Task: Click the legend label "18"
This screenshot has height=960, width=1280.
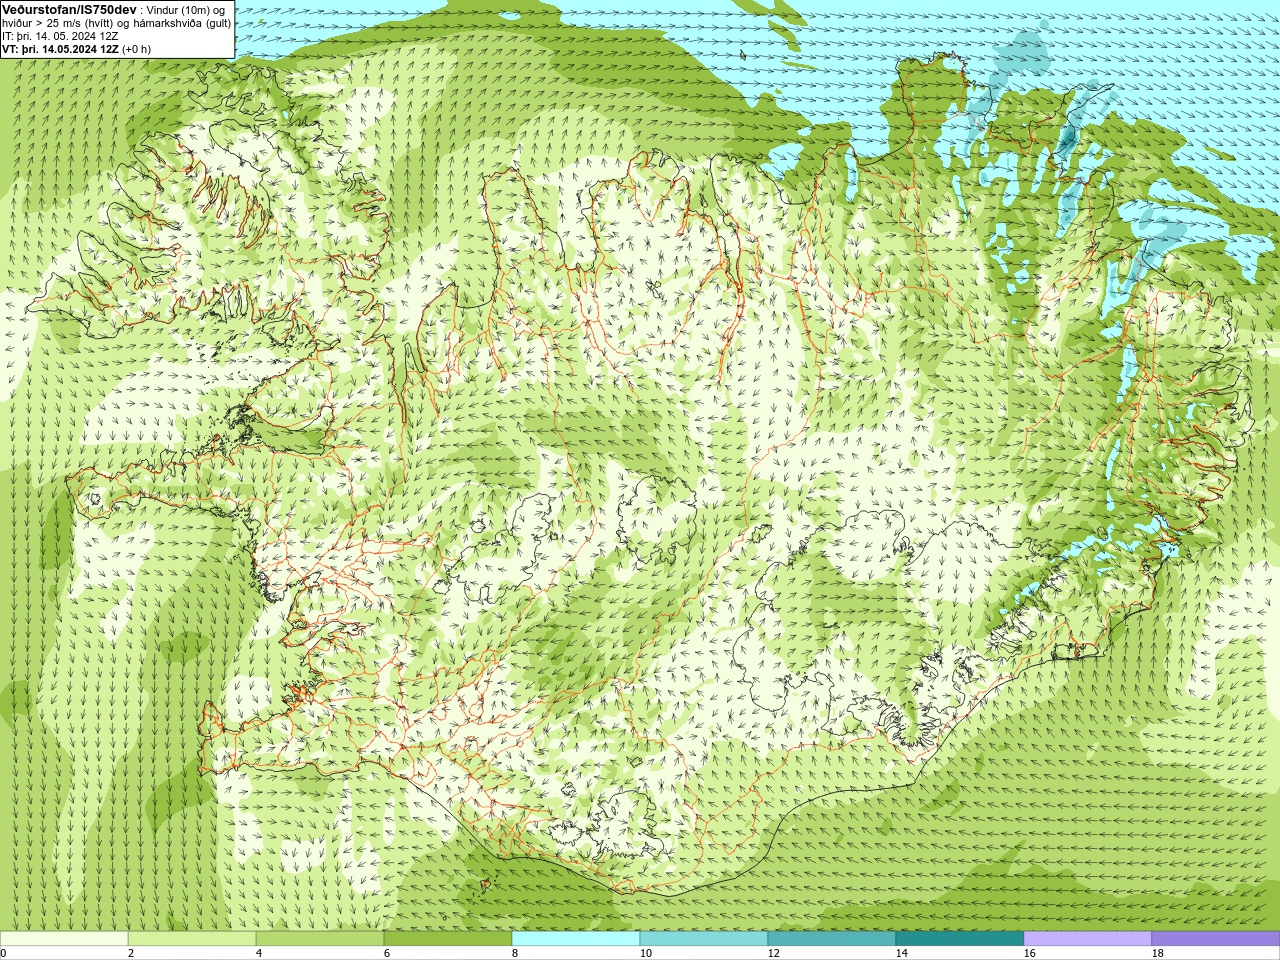Action: click(1157, 953)
